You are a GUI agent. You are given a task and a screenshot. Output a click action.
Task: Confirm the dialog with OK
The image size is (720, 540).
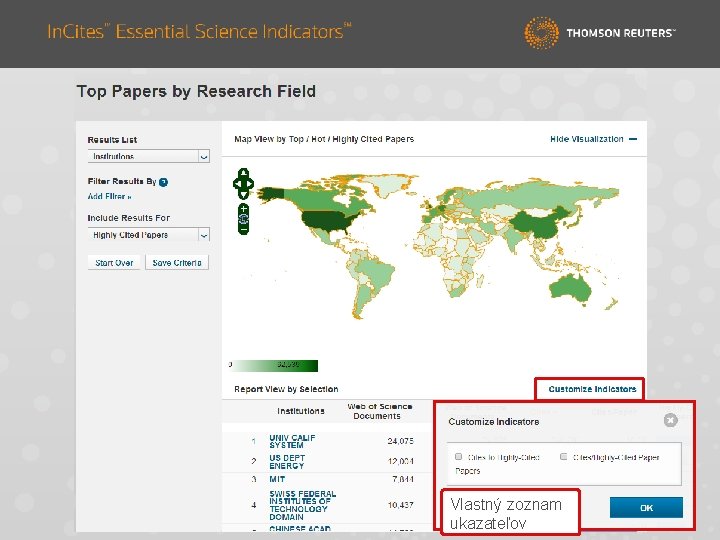(646, 508)
